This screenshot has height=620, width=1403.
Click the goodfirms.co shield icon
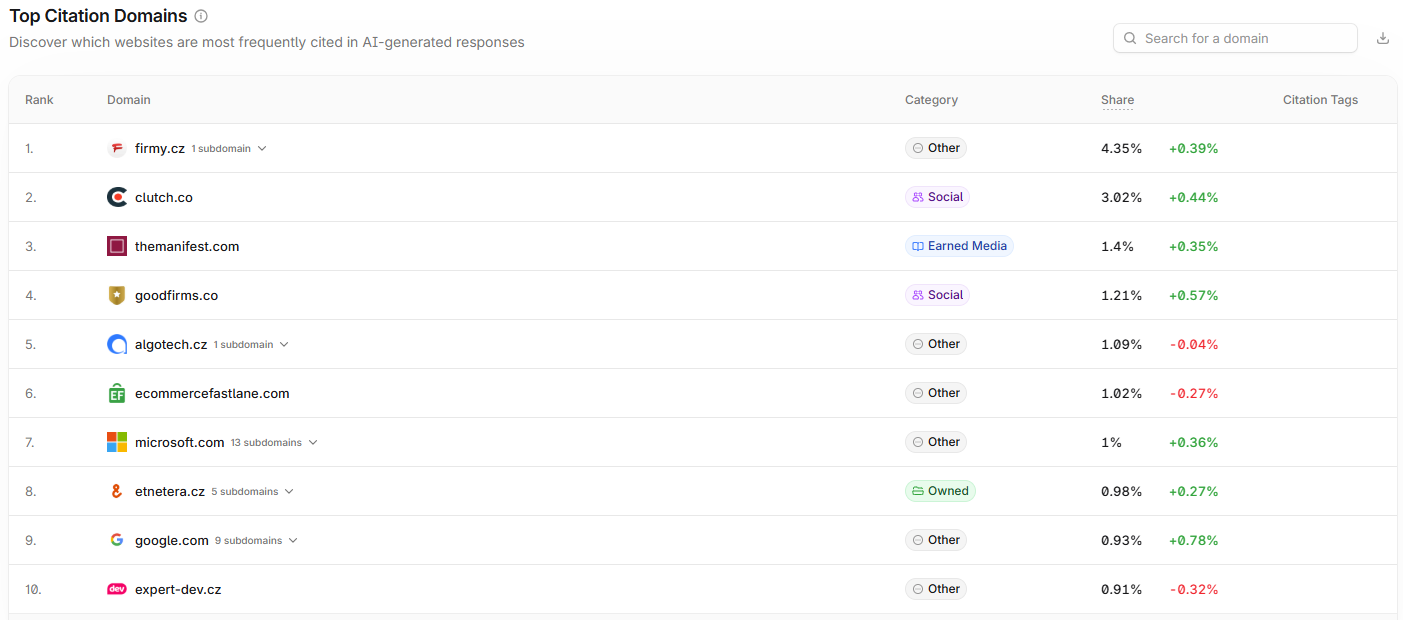[117, 295]
